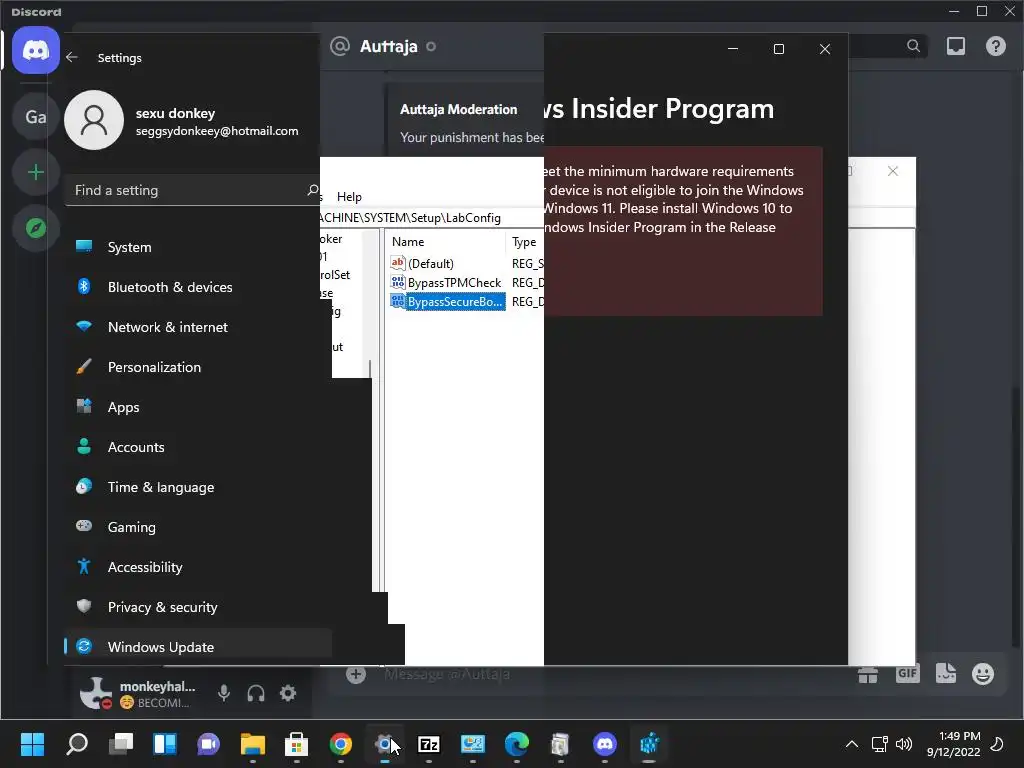Switch to Discord via taskbar icon

pyautogui.click(x=605, y=744)
